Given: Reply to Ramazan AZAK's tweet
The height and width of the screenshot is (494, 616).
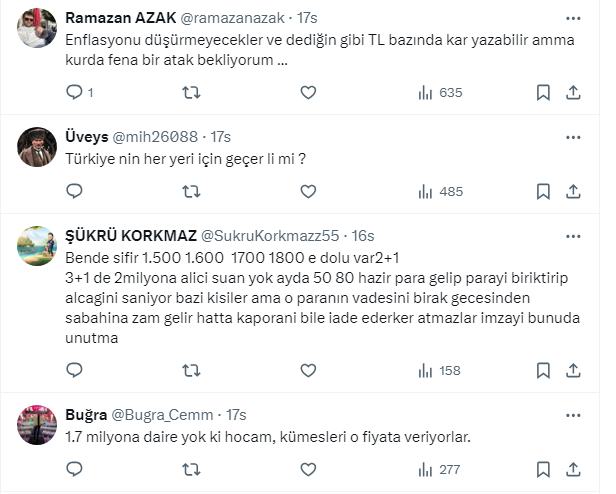Looking at the screenshot, I should [74, 92].
